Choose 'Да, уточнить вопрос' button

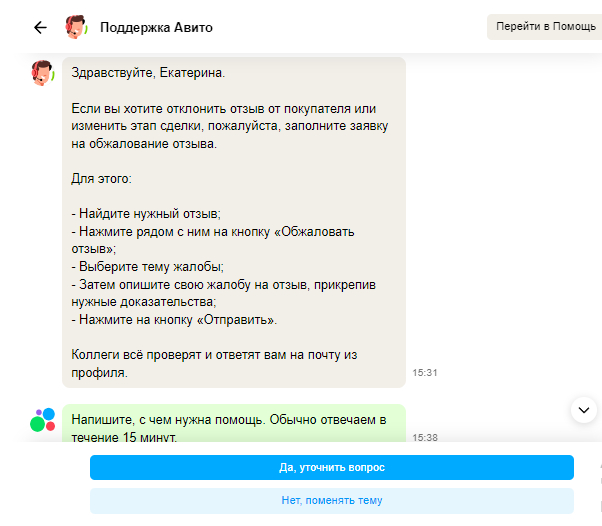pyautogui.click(x=332, y=467)
